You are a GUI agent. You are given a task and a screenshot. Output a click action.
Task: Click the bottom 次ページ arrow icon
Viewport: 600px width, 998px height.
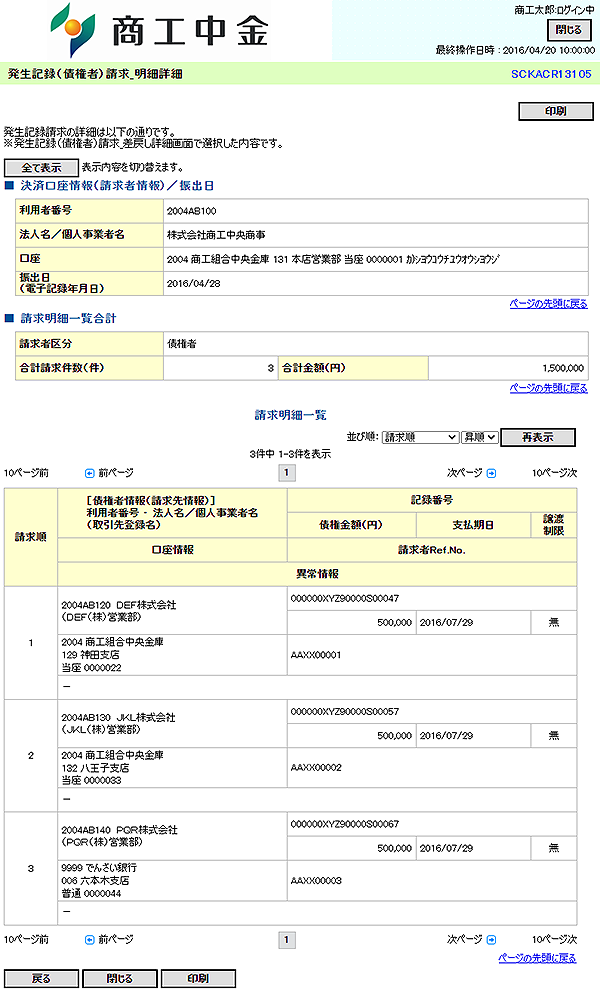491,940
